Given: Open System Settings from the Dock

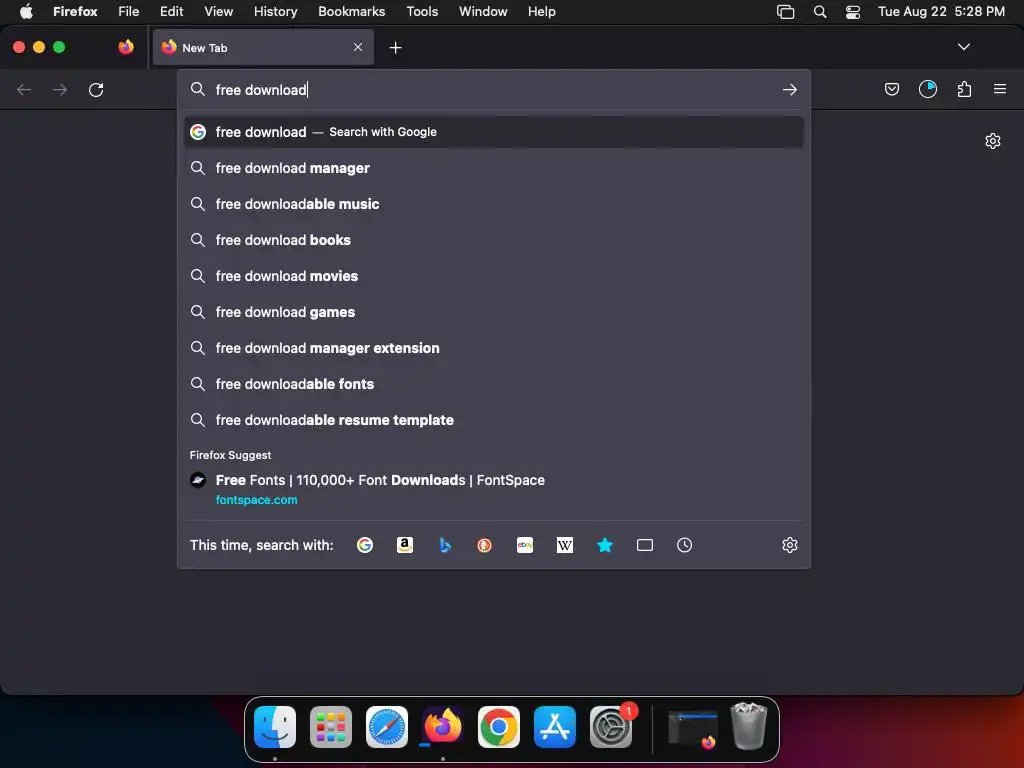Looking at the screenshot, I should 611,726.
